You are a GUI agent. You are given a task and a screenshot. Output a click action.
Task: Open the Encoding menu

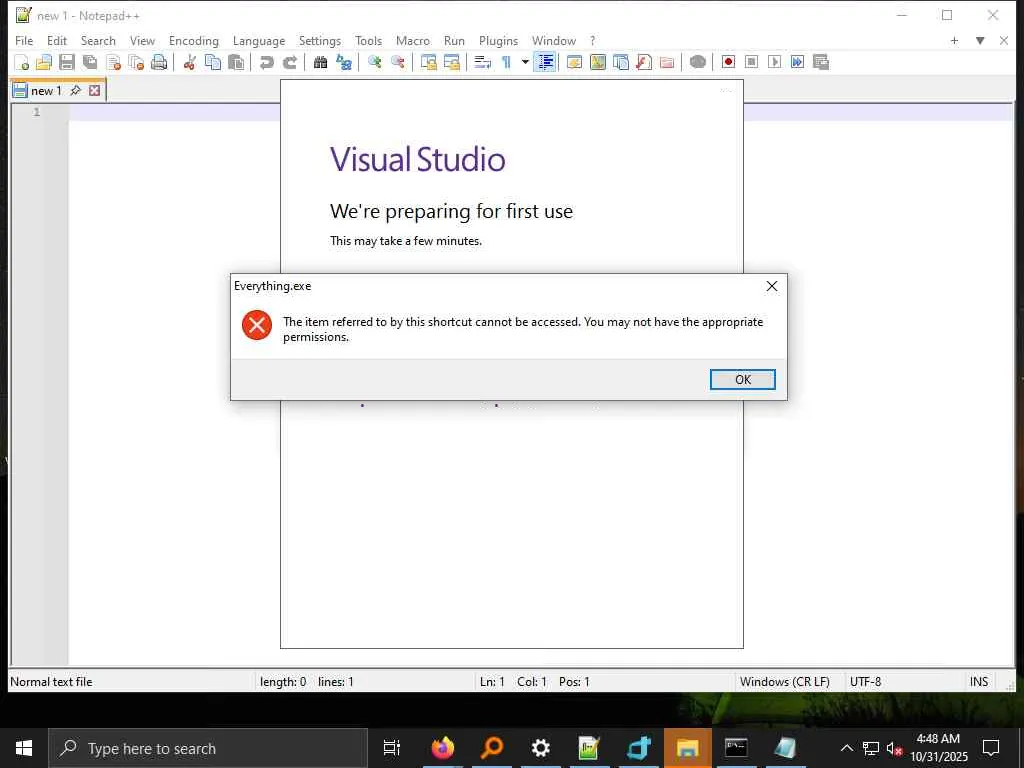(193, 40)
